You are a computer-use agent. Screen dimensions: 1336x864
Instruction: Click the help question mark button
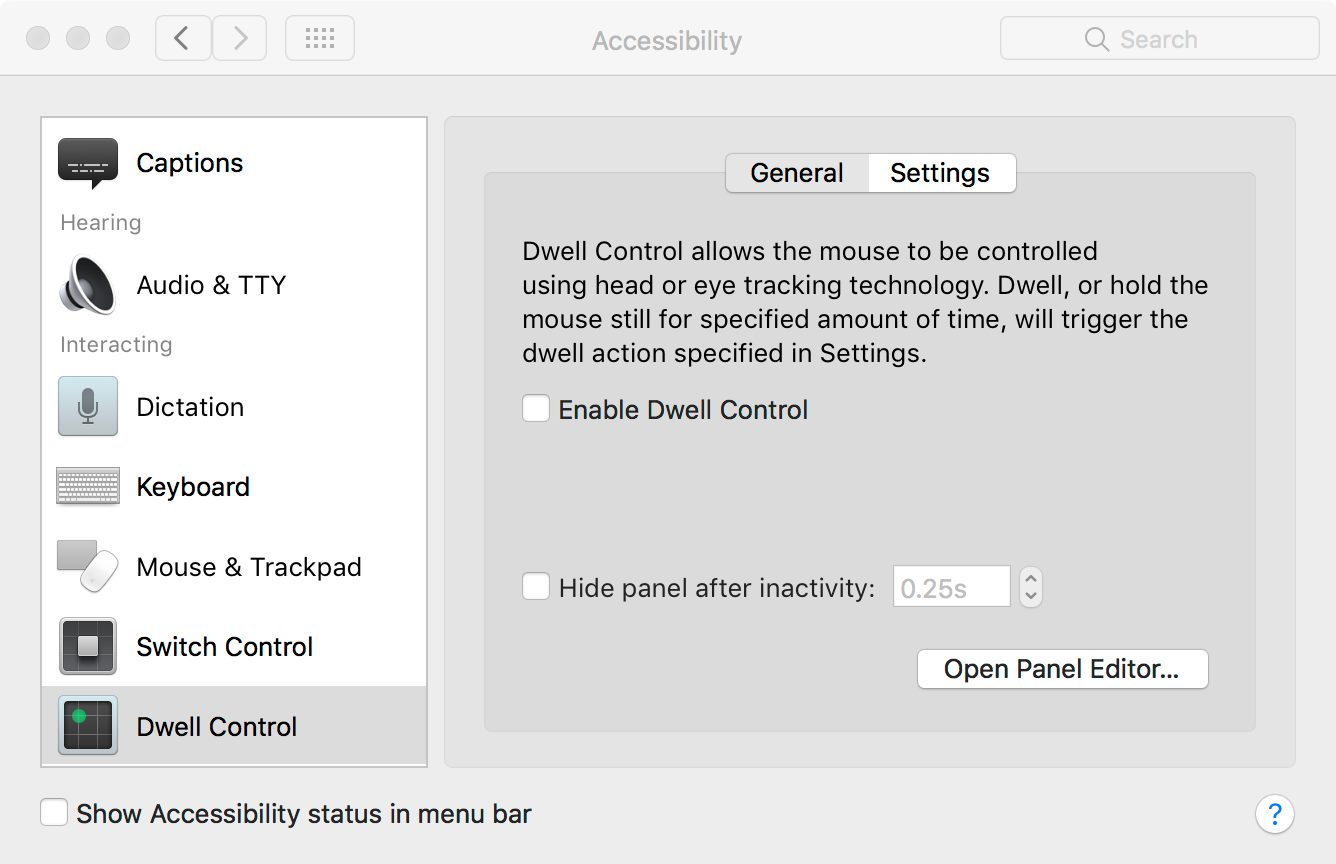point(1275,814)
